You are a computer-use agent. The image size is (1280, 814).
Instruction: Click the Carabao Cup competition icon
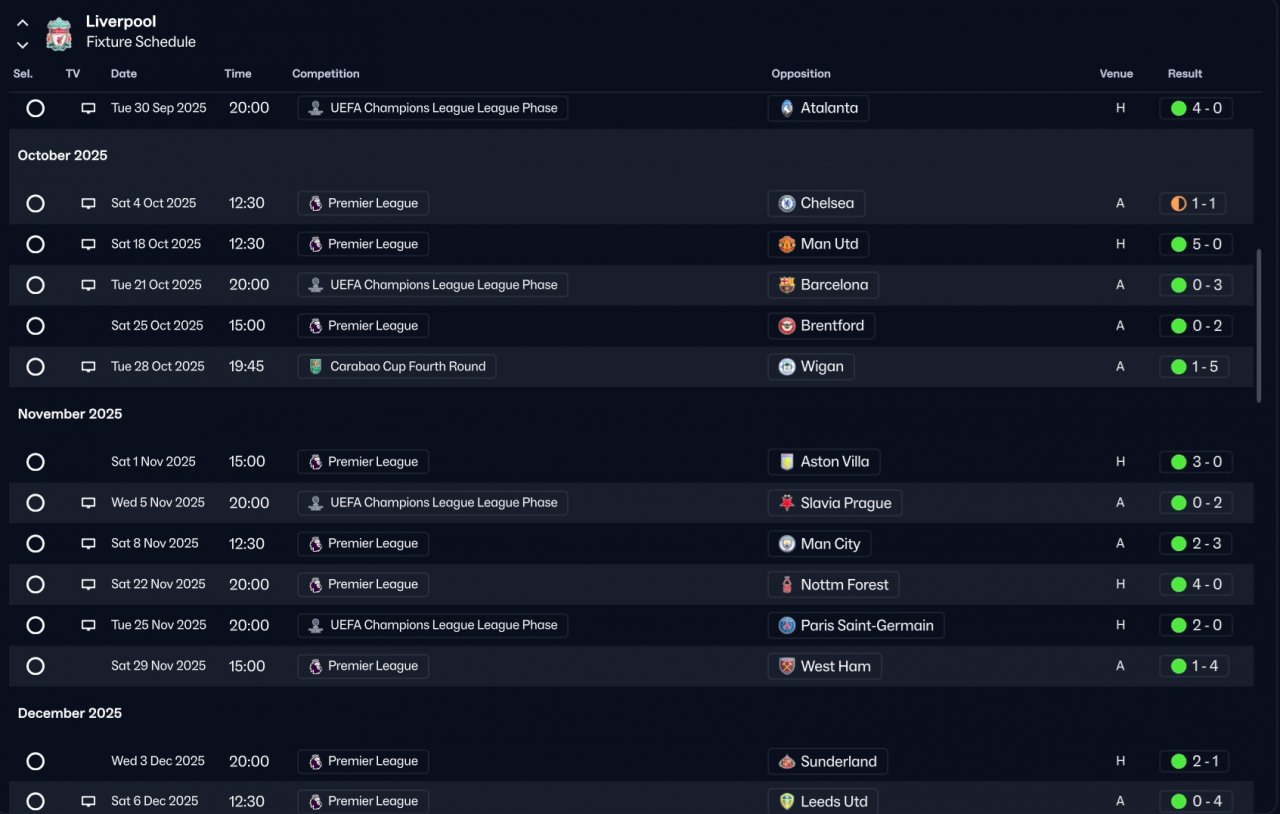(x=316, y=367)
